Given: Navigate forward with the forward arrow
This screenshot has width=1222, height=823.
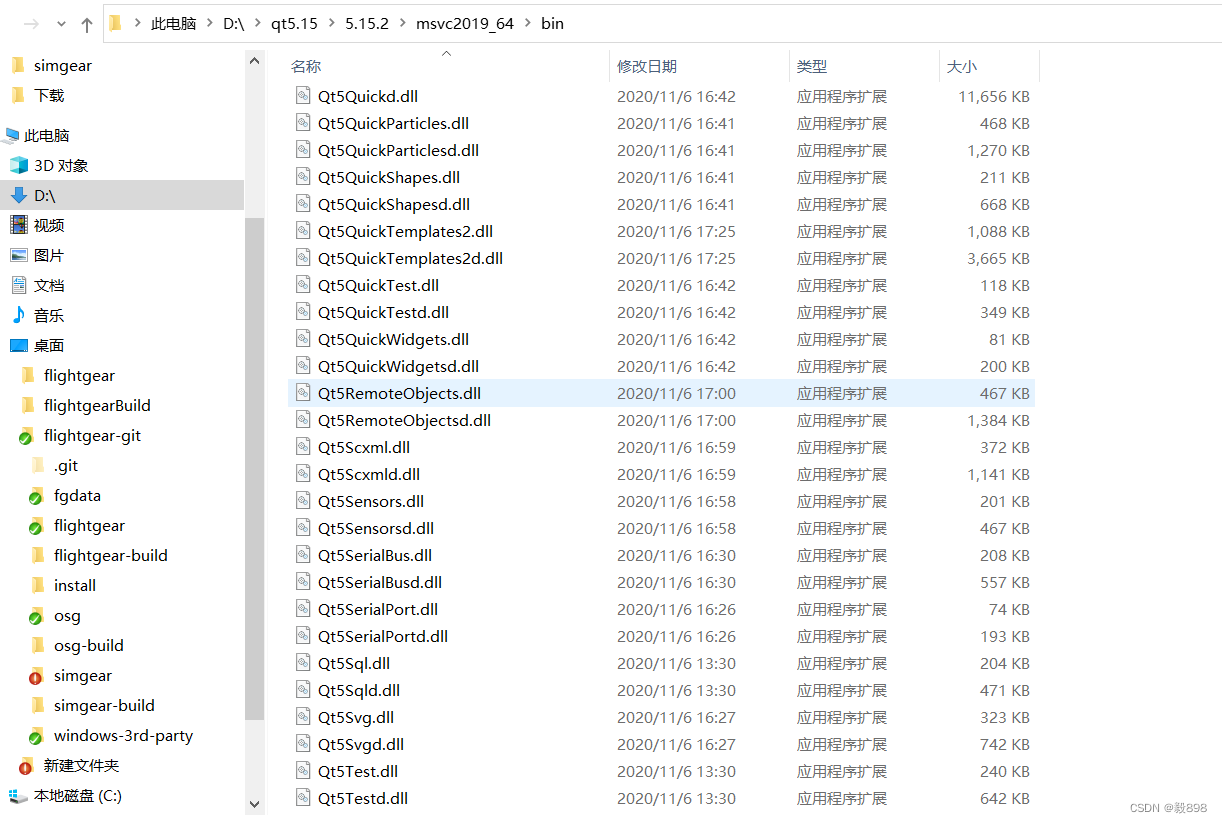Looking at the screenshot, I should pyautogui.click(x=31, y=24).
